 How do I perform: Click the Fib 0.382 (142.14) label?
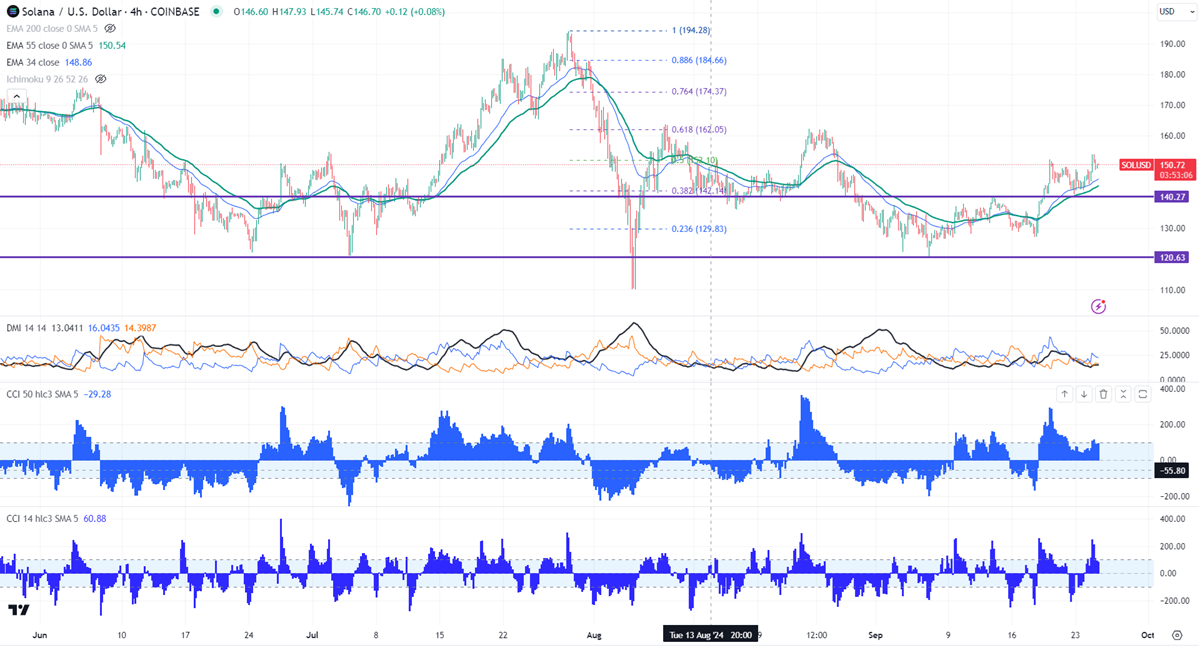coord(699,191)
